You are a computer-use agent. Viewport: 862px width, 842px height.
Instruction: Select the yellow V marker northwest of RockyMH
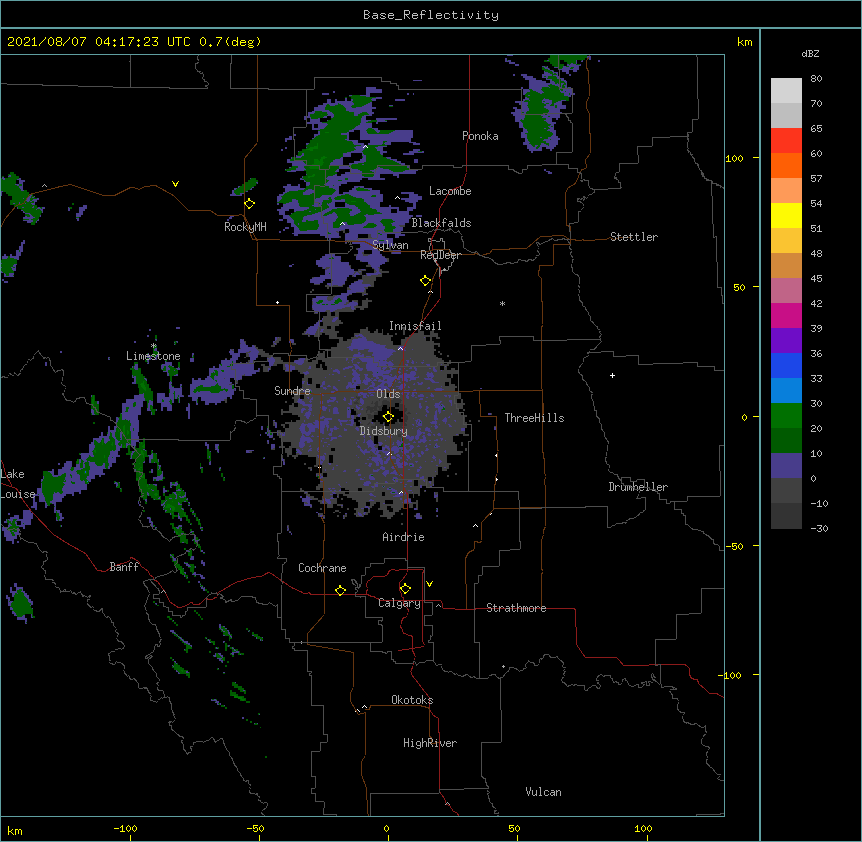[175, 184]
